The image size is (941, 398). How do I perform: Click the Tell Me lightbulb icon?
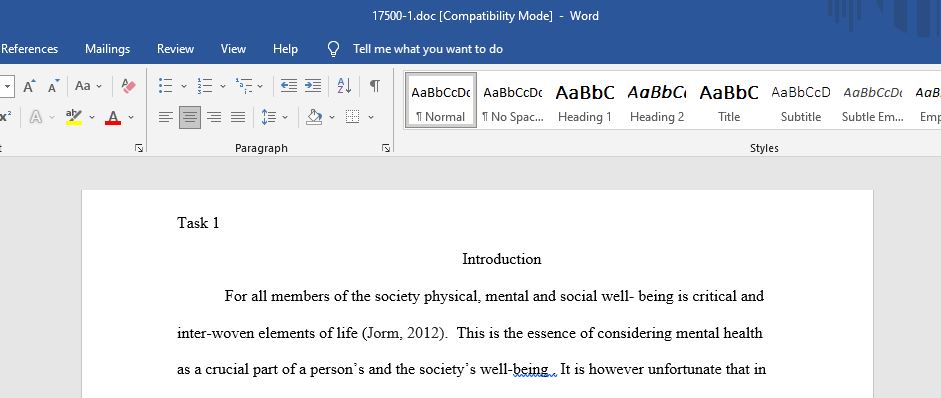(334, 49)
